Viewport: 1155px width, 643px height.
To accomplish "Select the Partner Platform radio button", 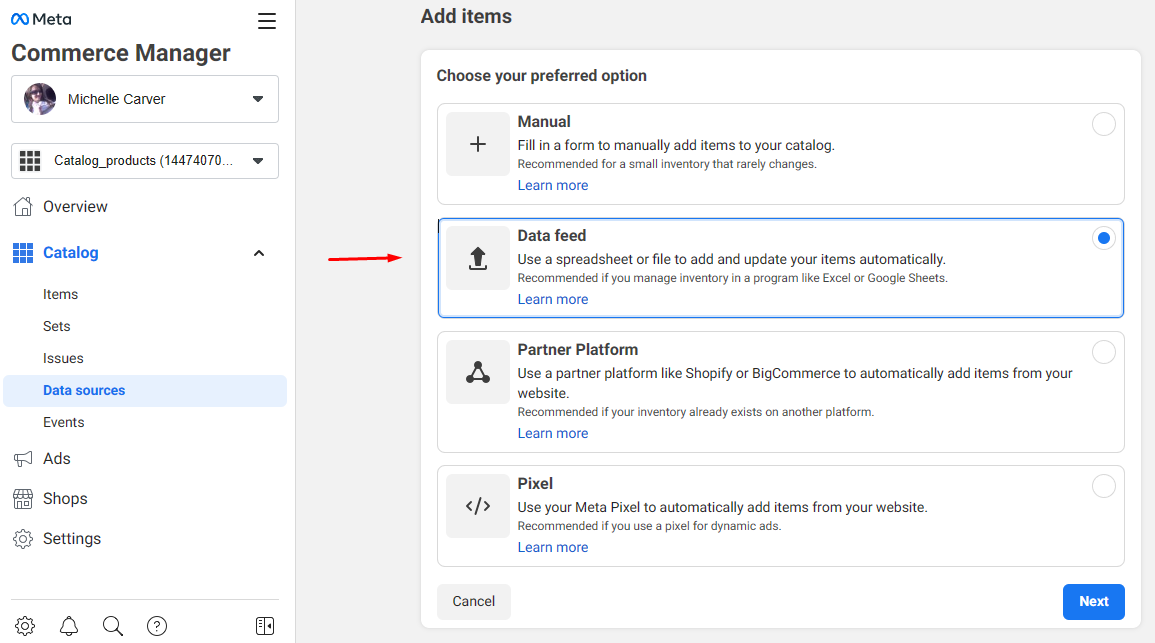I will click(x=1103, y=352).
